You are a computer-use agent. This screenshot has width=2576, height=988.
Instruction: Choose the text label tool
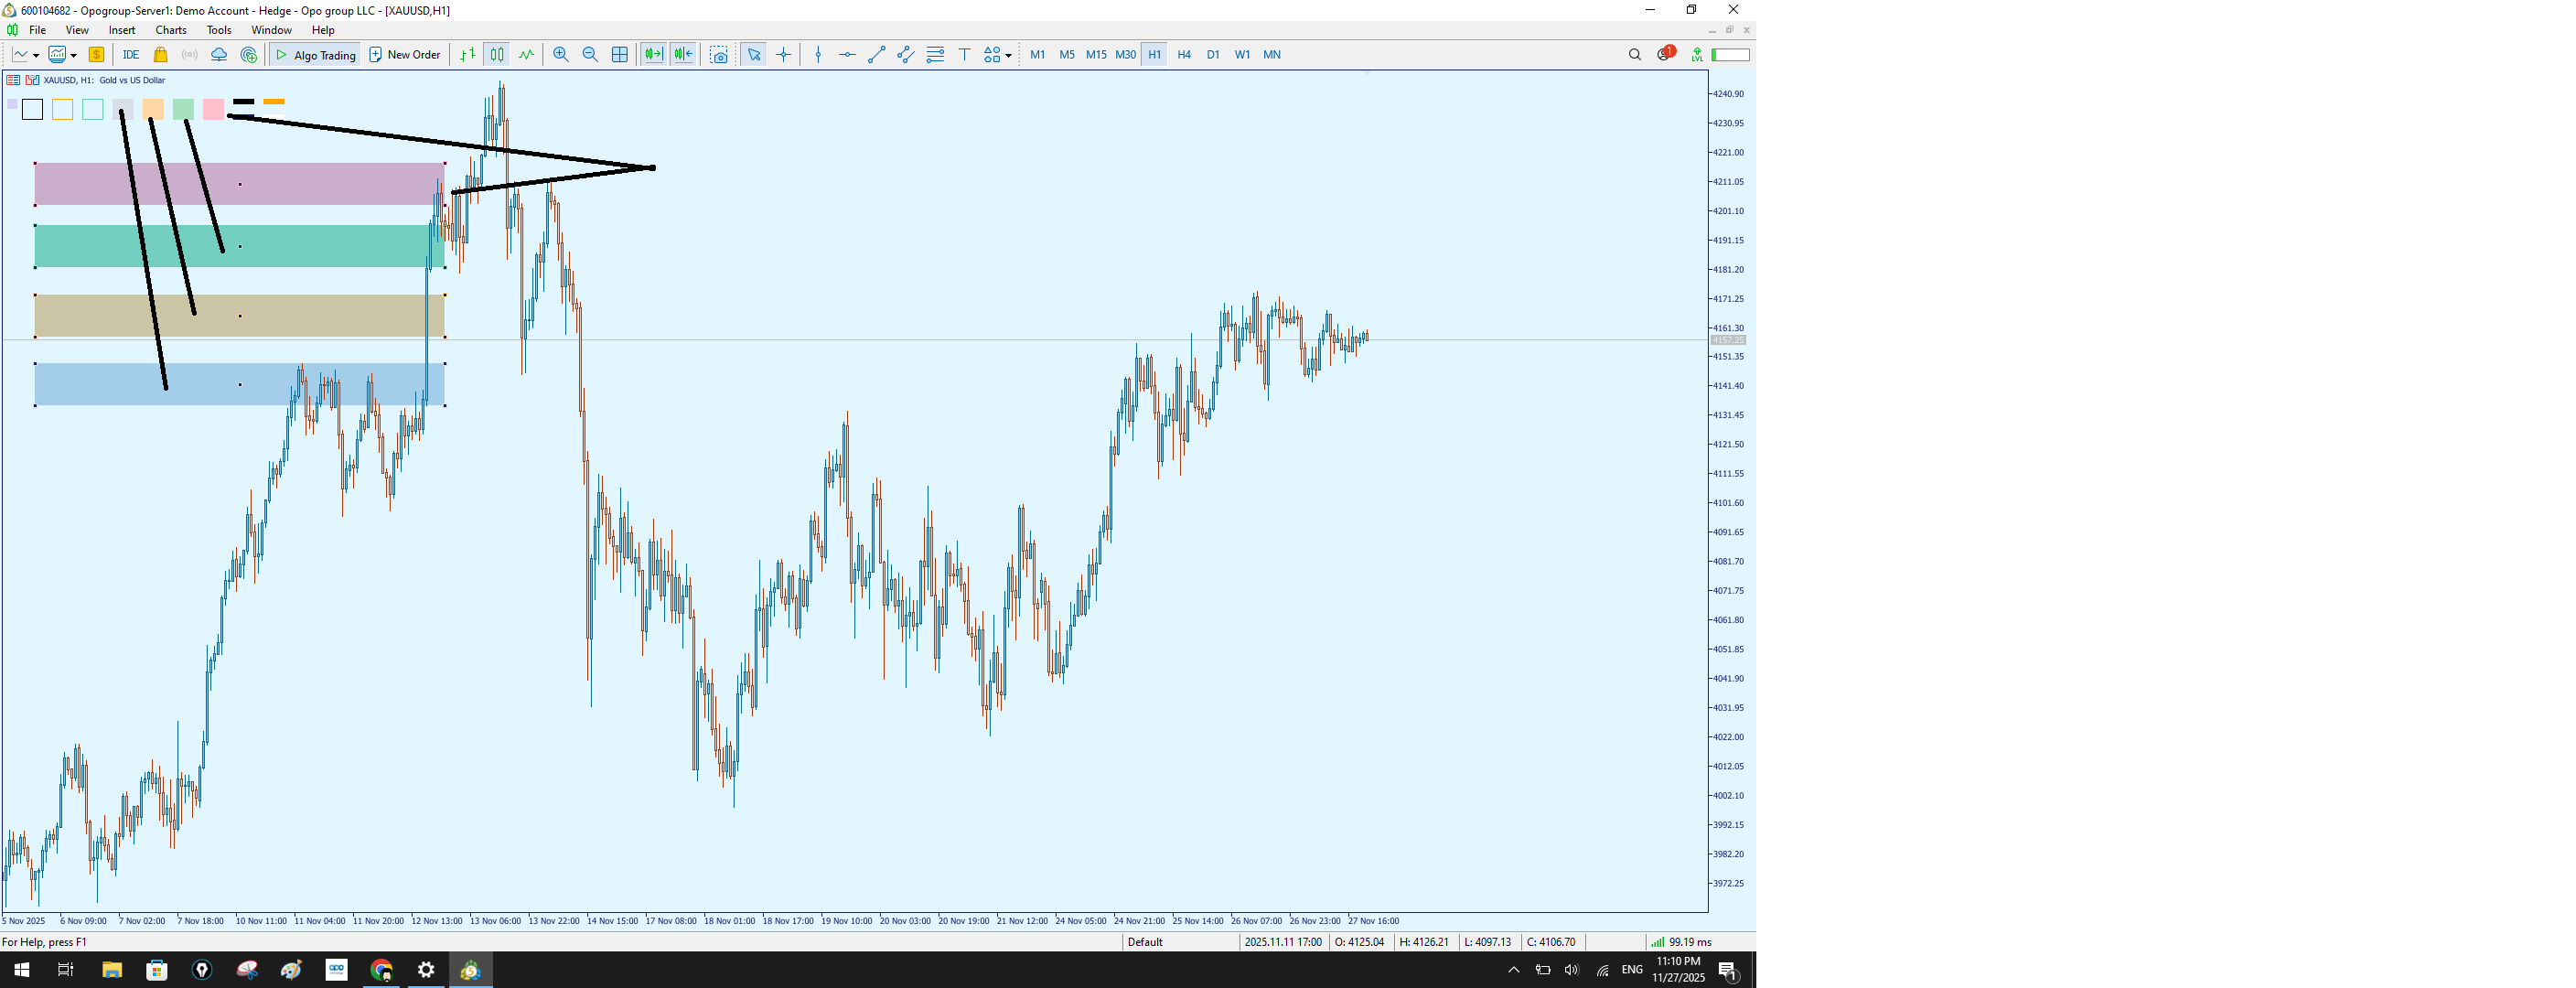(x=965, y=55)
